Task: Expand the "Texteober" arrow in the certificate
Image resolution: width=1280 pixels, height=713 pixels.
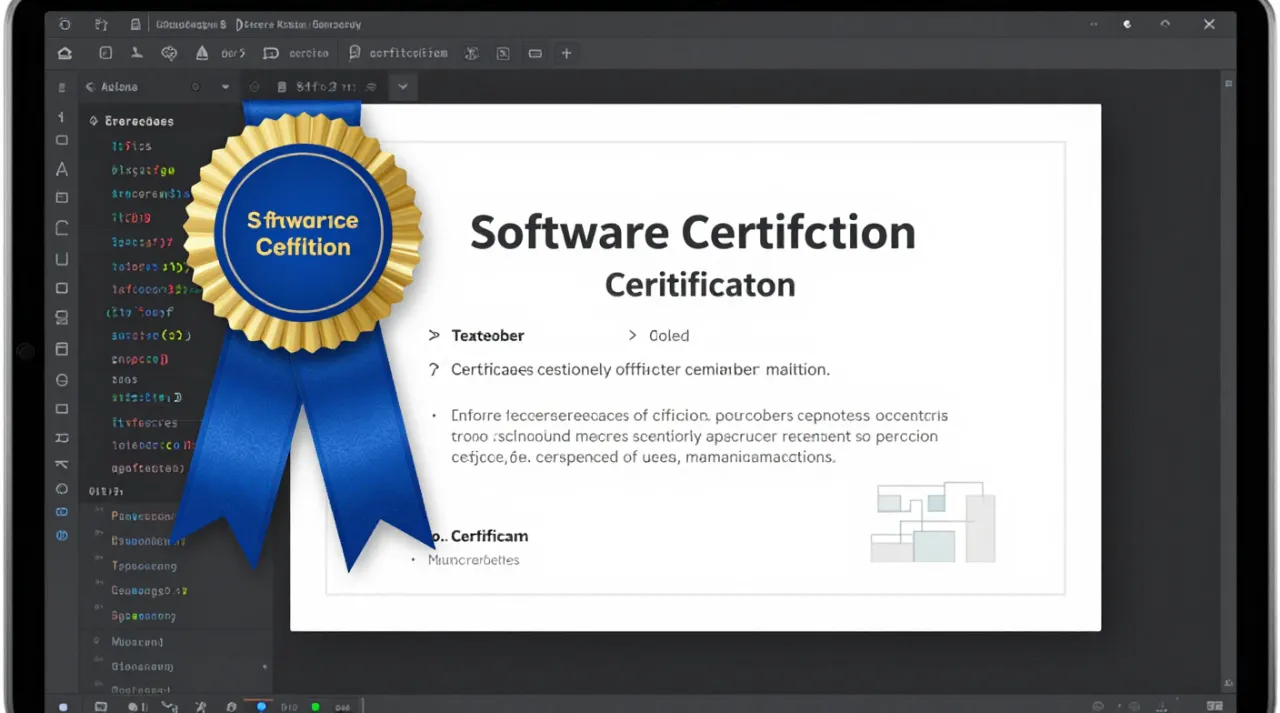Action: click(x=434, y=335)
